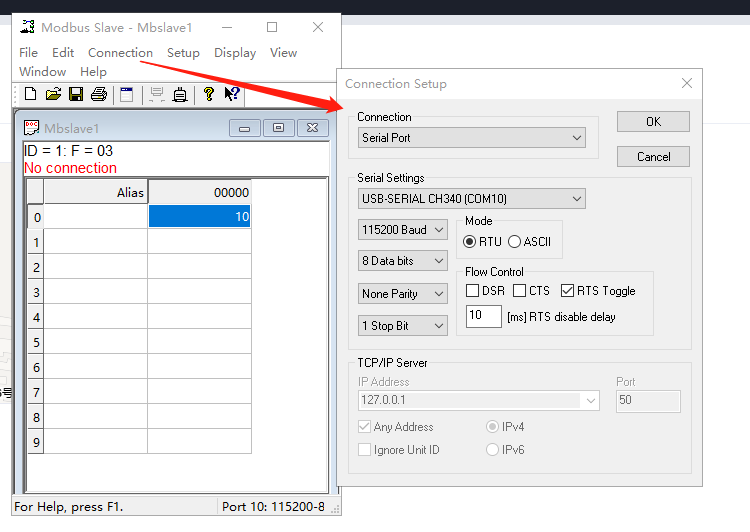Click the Open file folder icon

tap(53, 94)
